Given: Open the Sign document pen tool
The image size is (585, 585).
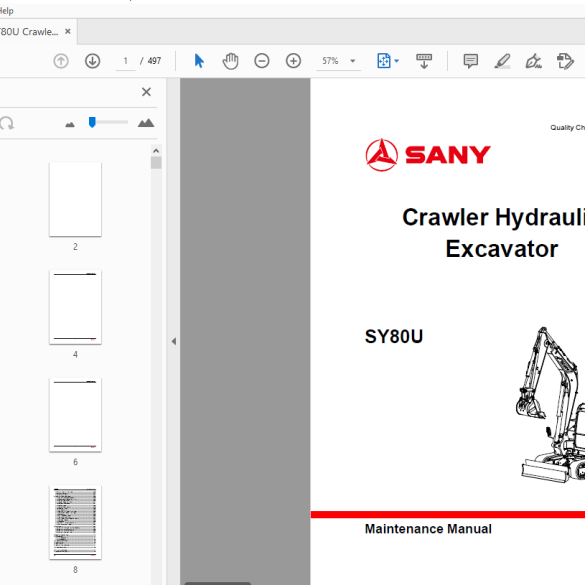Looking at the screenshot, I should (534, 61).
